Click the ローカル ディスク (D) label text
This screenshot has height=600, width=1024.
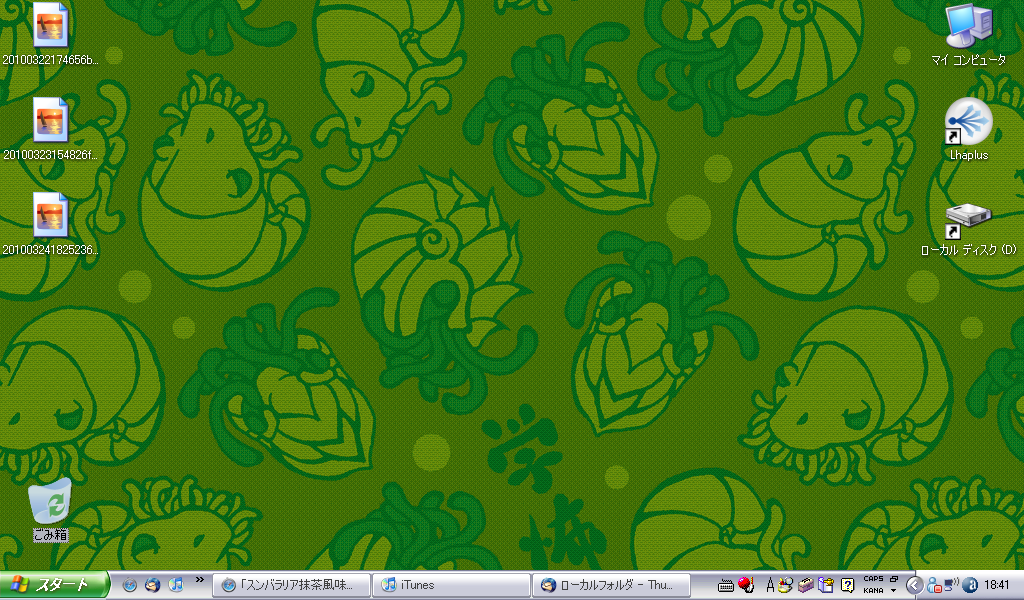click(x=968, y=250)
